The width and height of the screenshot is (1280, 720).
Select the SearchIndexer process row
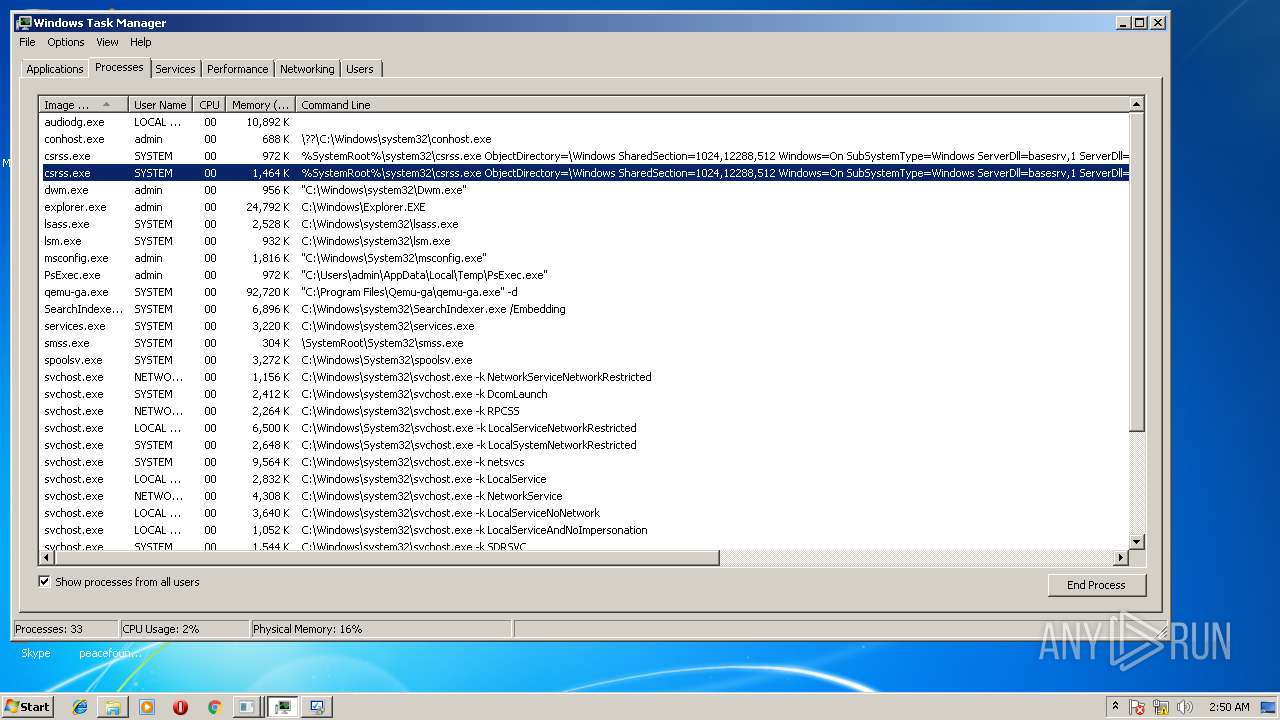click(584, 309)
